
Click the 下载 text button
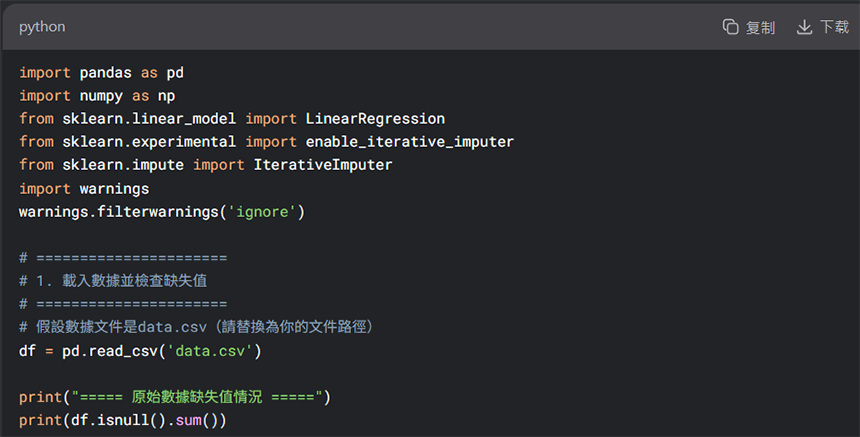tap(834, 26)
